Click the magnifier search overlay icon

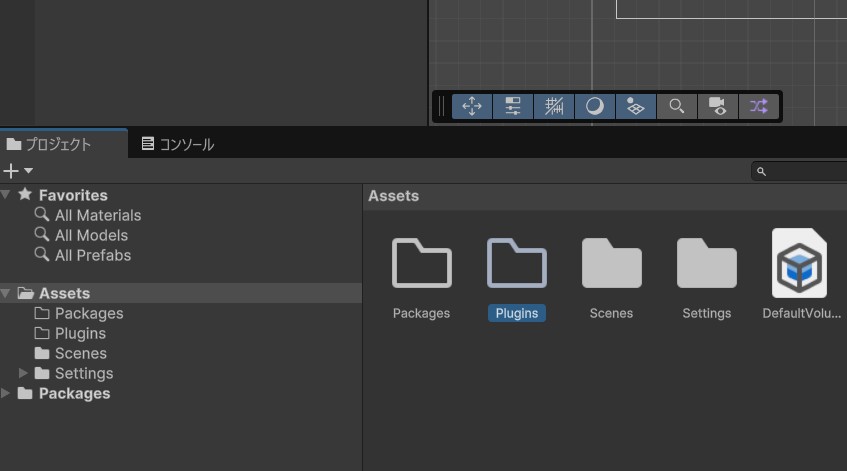click(677, 106)
